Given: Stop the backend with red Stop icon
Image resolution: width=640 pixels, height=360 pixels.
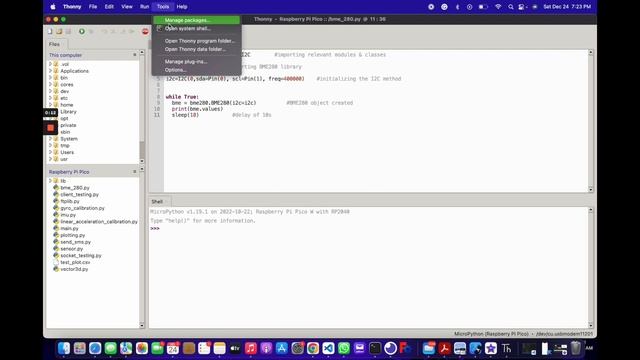Looking at the screenshot, I should pyautogui.click(x=145, y=31).
